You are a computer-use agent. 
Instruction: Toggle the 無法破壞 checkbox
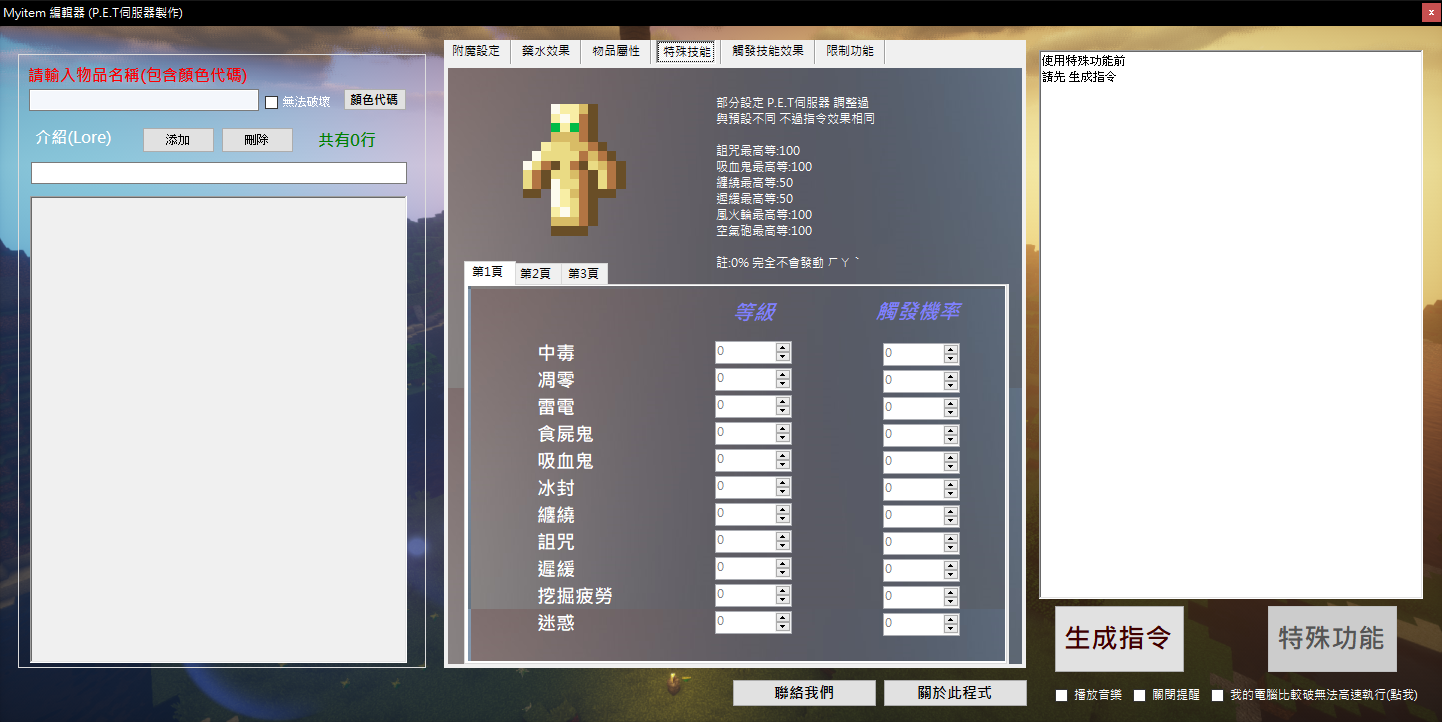click(271, 102)
